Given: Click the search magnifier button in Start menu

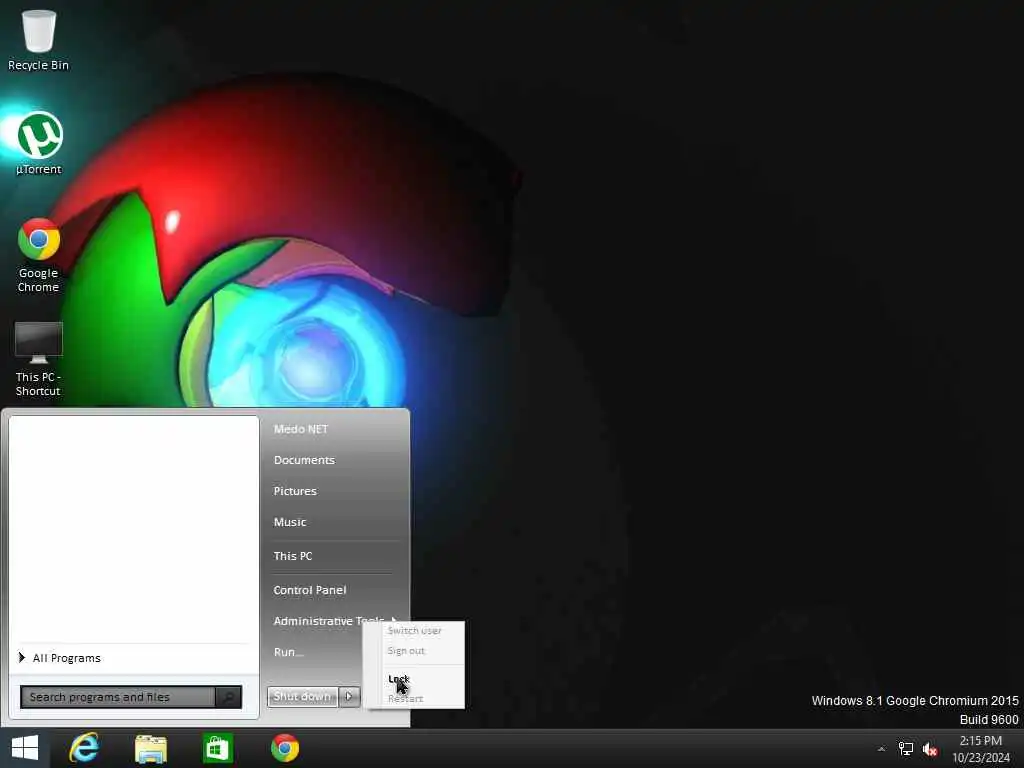Looking at the screenshot, I should click(228, 697).
